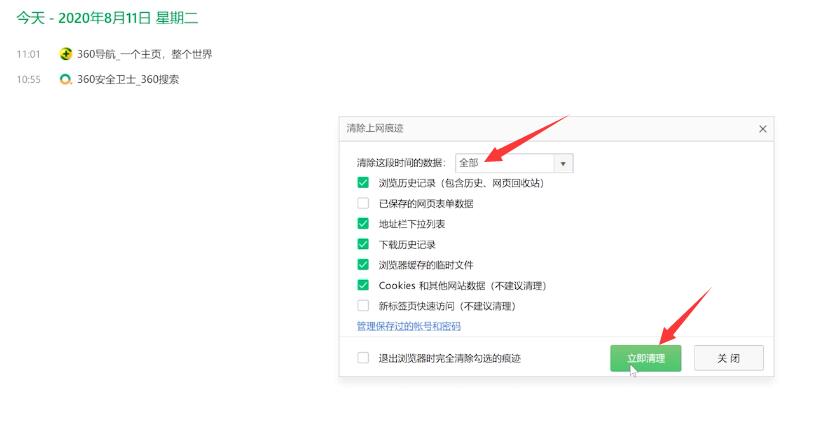The height and width of the screenshot is (432, 821).
Task: Check 新标签页快速访问 checkbox
Action: pos(363,305)
